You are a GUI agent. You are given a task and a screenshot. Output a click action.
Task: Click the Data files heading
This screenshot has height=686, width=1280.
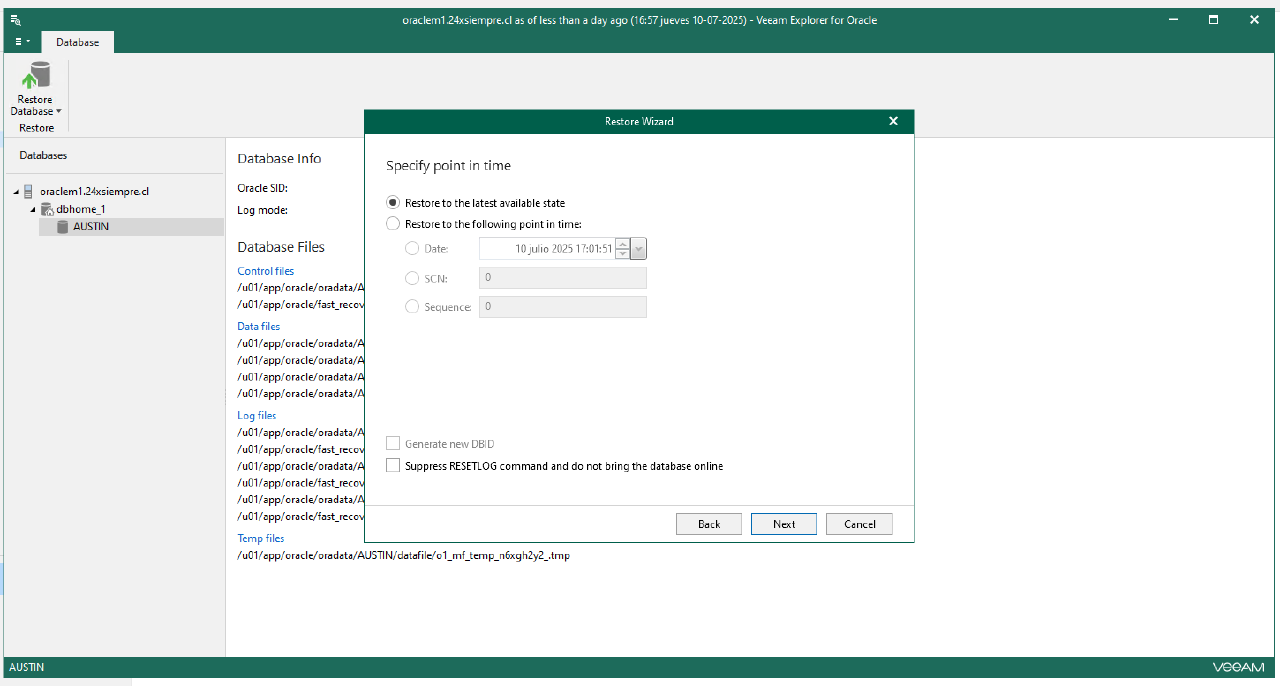pyautogui.click(x=258, y=326)
